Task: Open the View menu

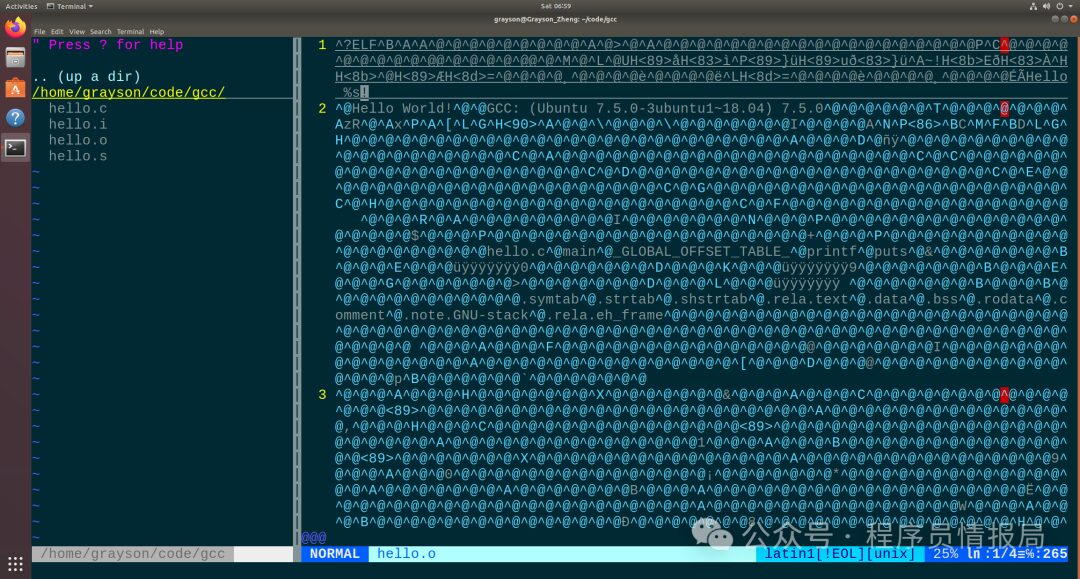Action: (x=77, y=32)
